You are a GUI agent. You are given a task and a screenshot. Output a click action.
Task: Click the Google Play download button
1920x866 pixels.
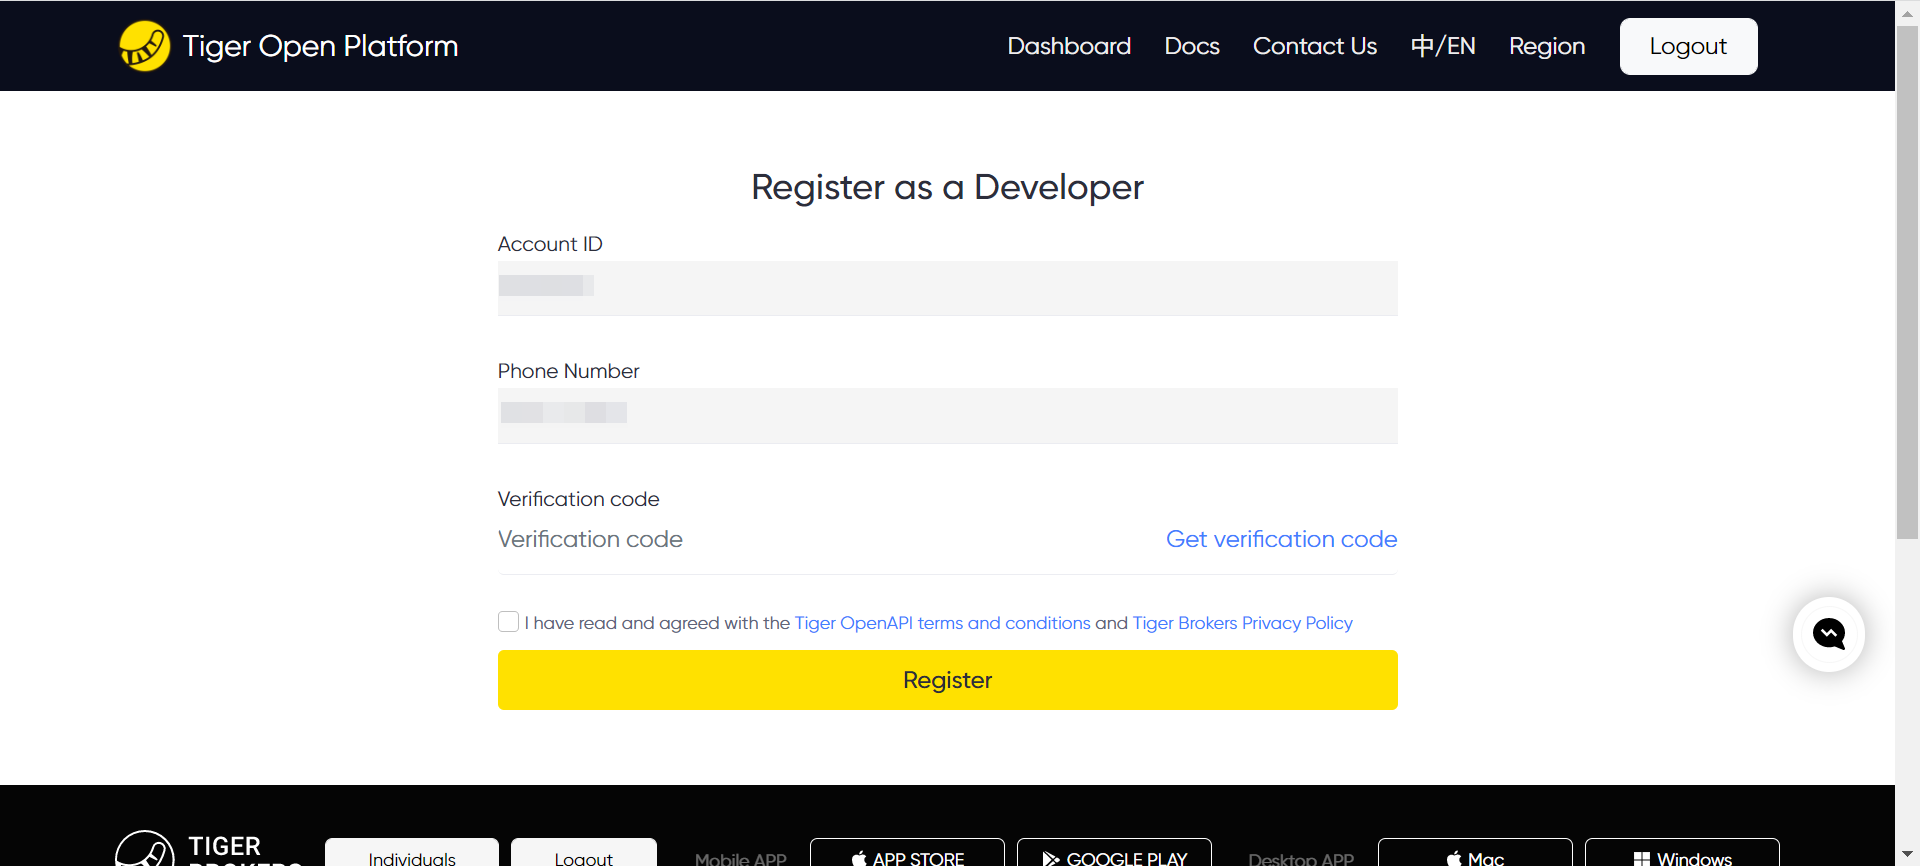[1114, 856]
